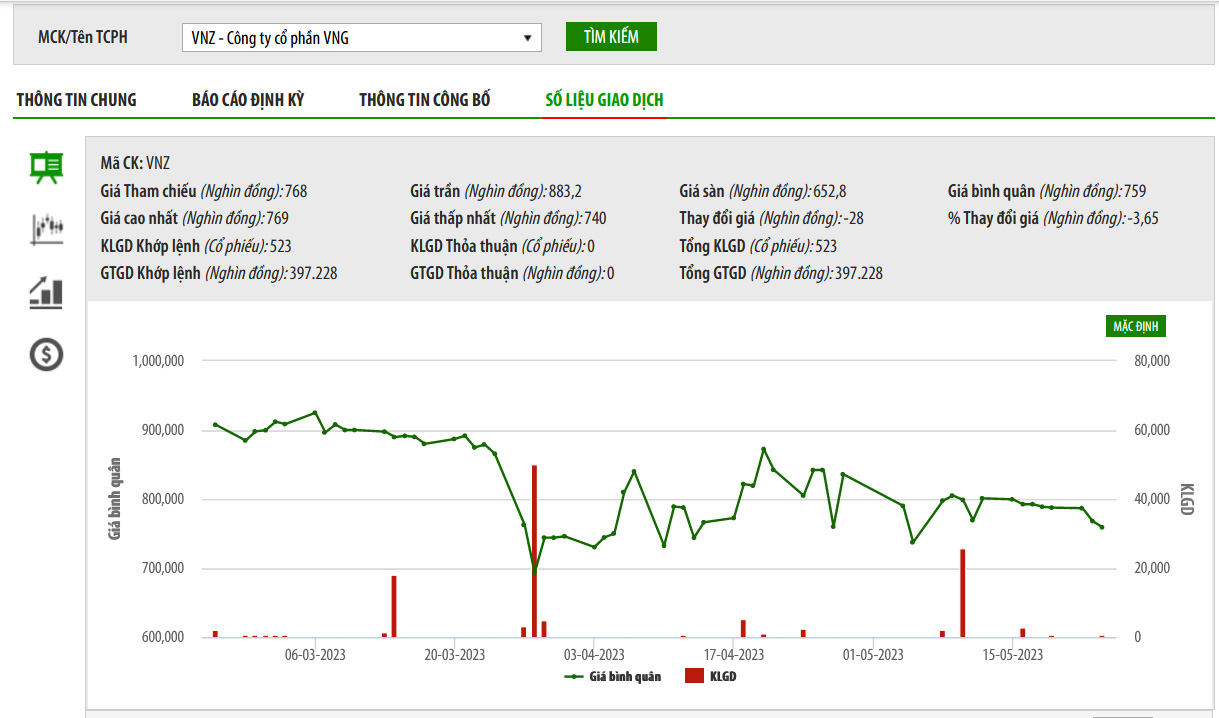
Task: Click the last data point of the green line
Action: 1102,527
